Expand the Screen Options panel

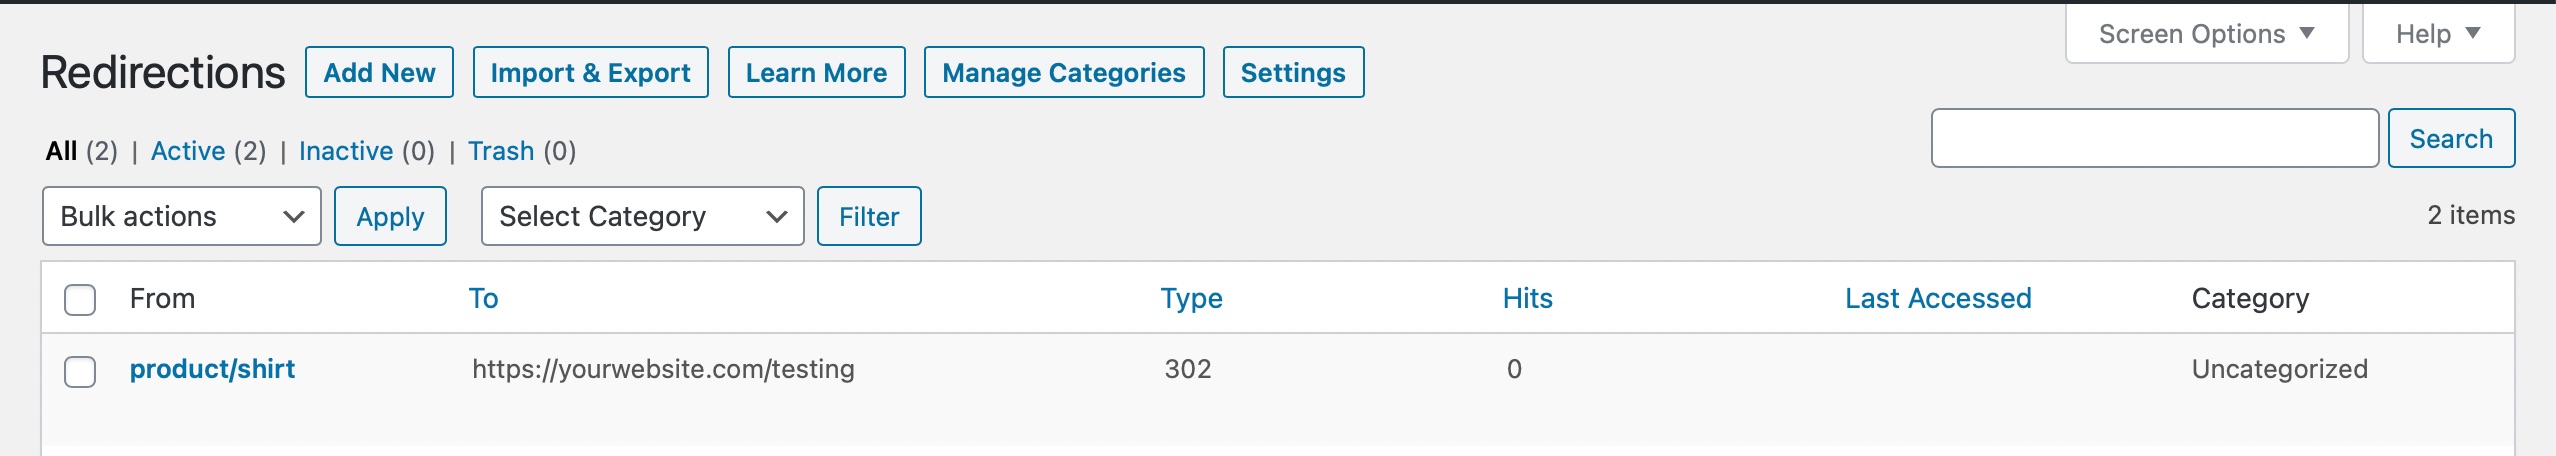click(2206, 34)
